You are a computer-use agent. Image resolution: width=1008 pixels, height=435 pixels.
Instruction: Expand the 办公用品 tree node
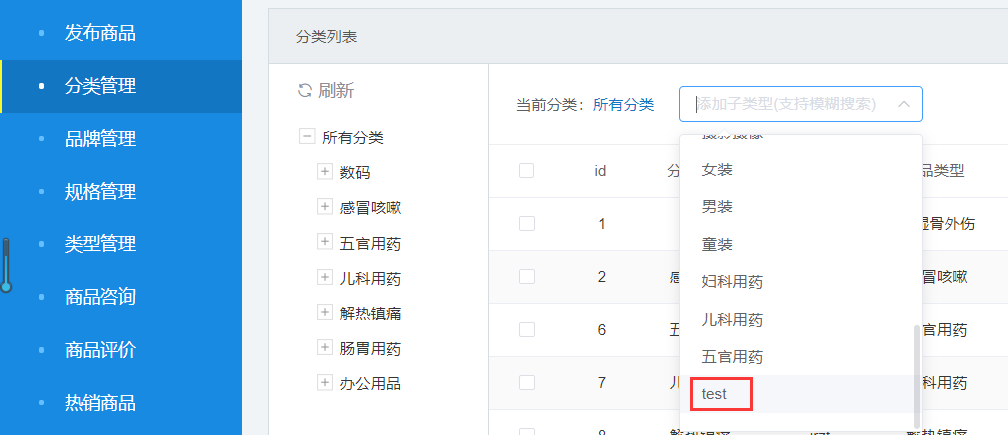(324, 382)
